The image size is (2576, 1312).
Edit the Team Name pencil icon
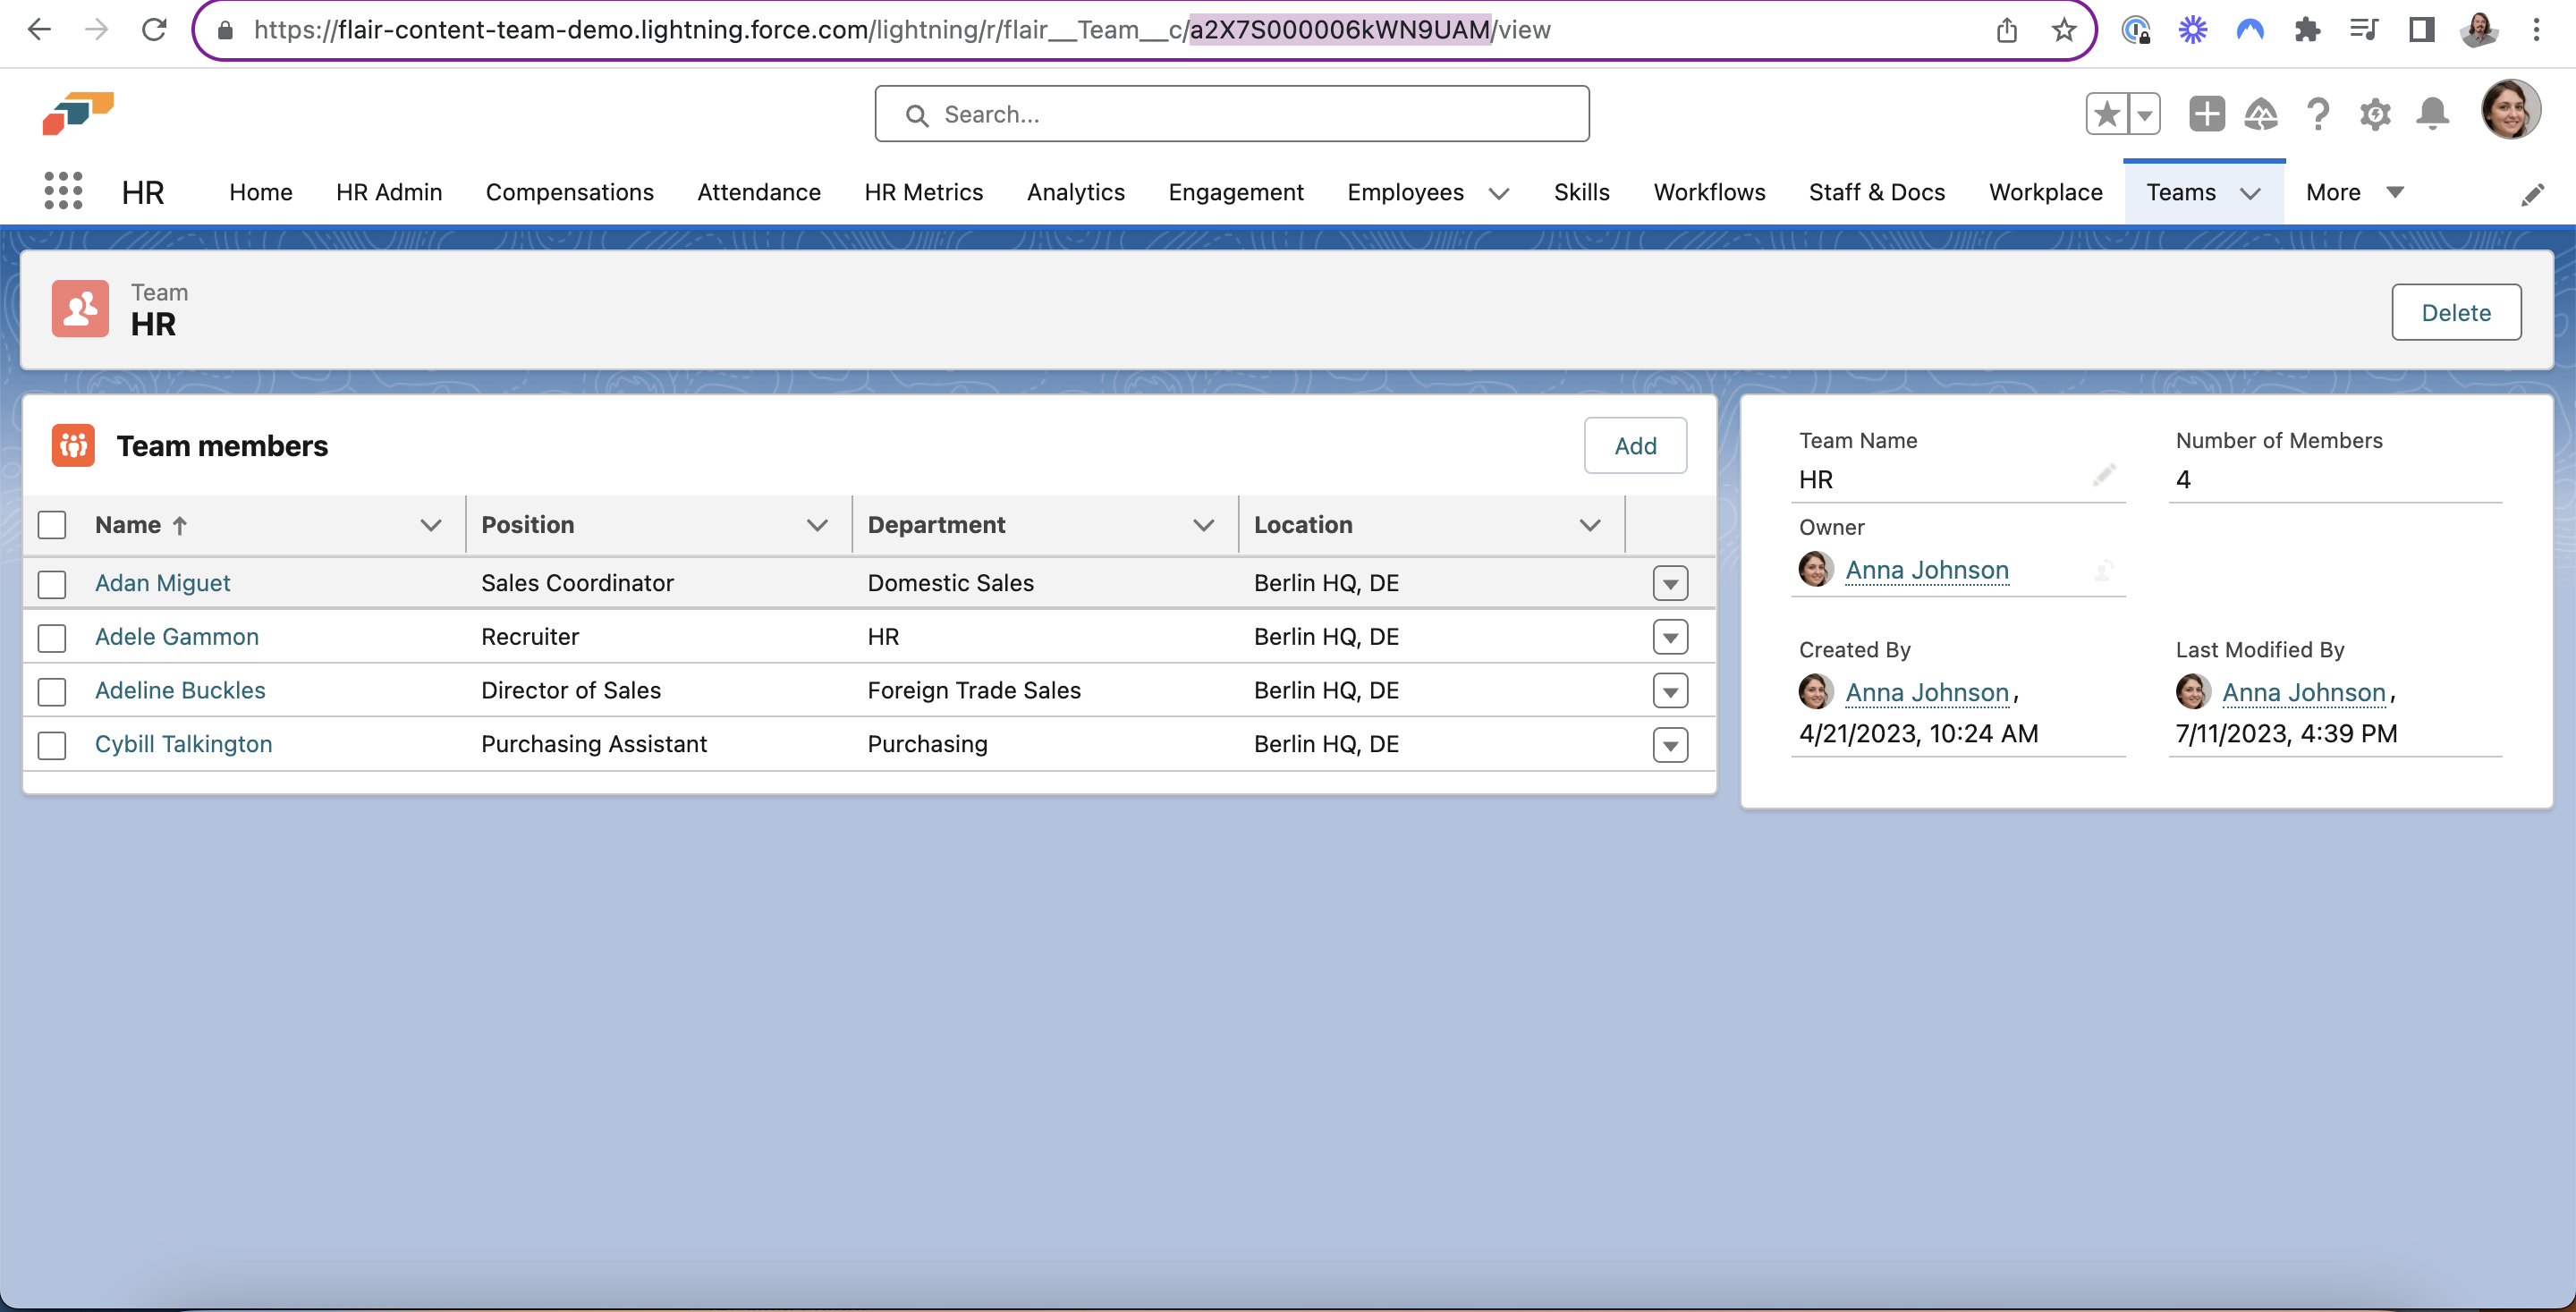tap(2103, 475)
